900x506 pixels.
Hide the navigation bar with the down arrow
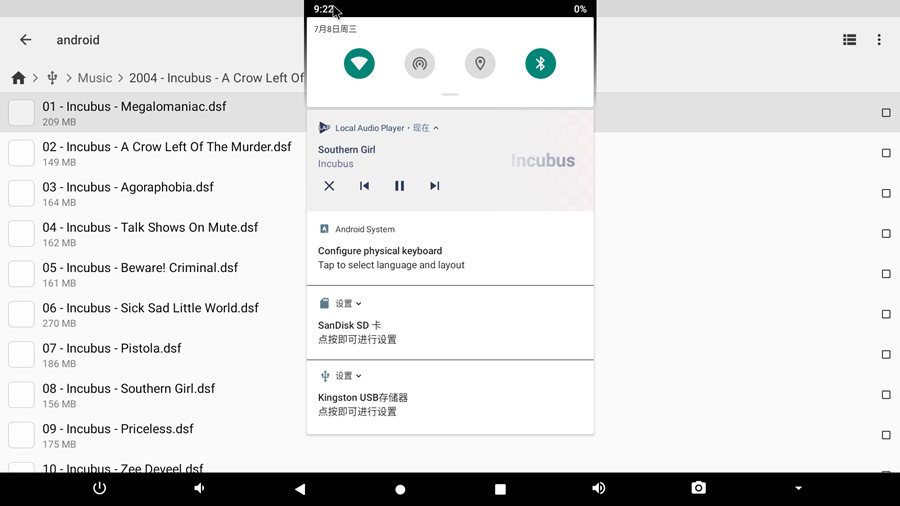click(x=798, y=488)
